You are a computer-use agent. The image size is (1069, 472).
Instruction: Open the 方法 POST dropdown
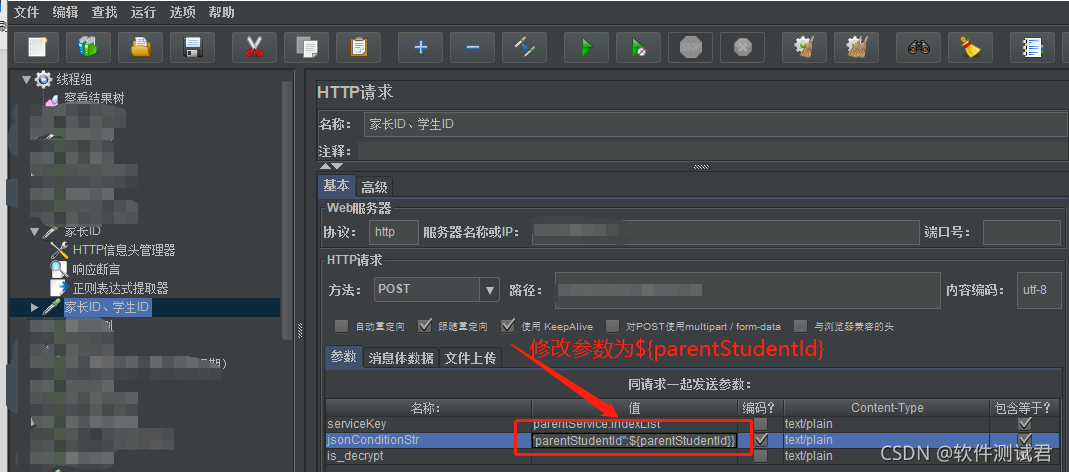click(490, 290)
